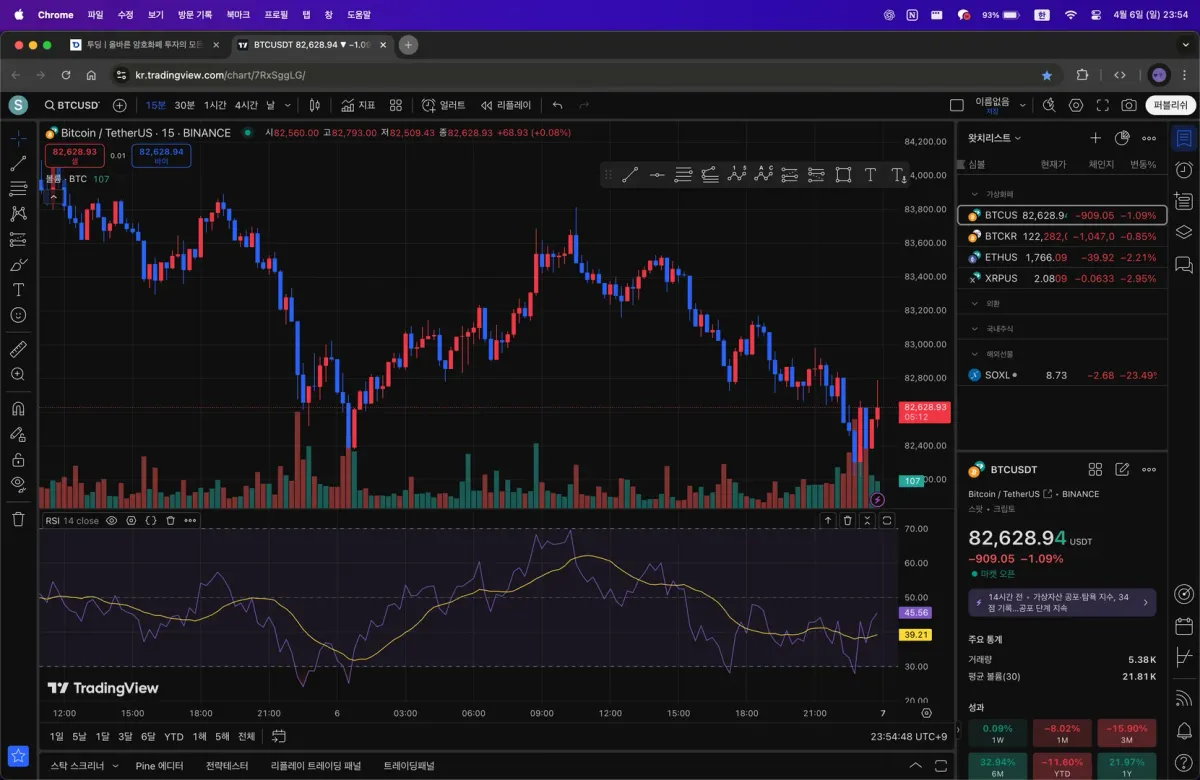Image resolution: width=1200 pixels, height=780 pixels.
Task: Toggle hide all drawings eye icon in sidebar
Action: 18,484
